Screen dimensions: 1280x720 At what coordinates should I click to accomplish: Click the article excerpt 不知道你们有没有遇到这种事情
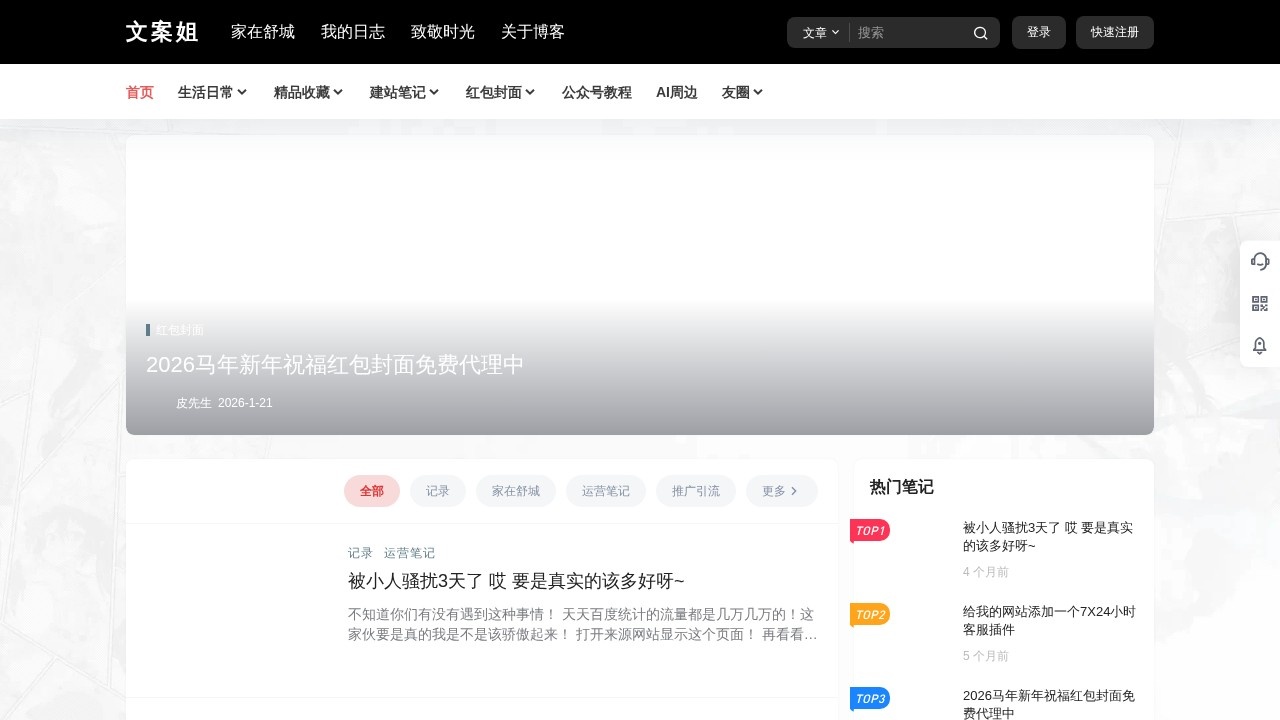point(583,624)
